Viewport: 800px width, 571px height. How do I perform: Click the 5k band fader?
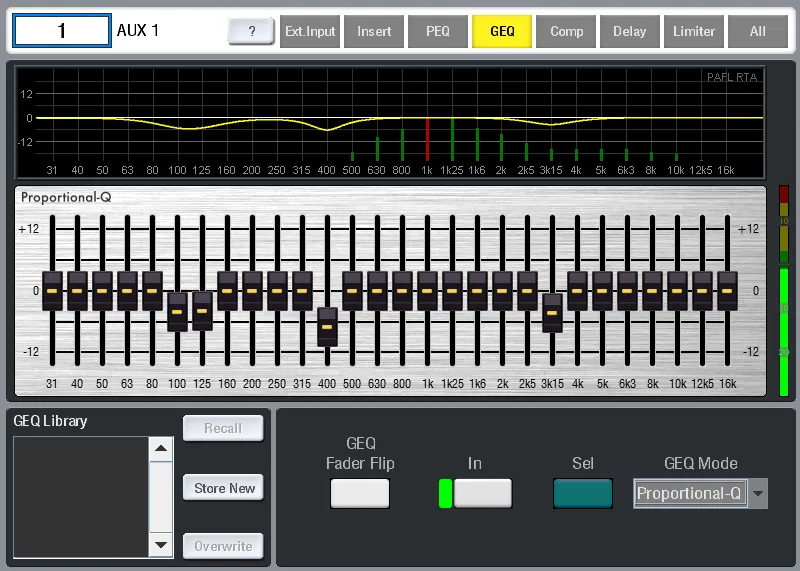(602, 291)
